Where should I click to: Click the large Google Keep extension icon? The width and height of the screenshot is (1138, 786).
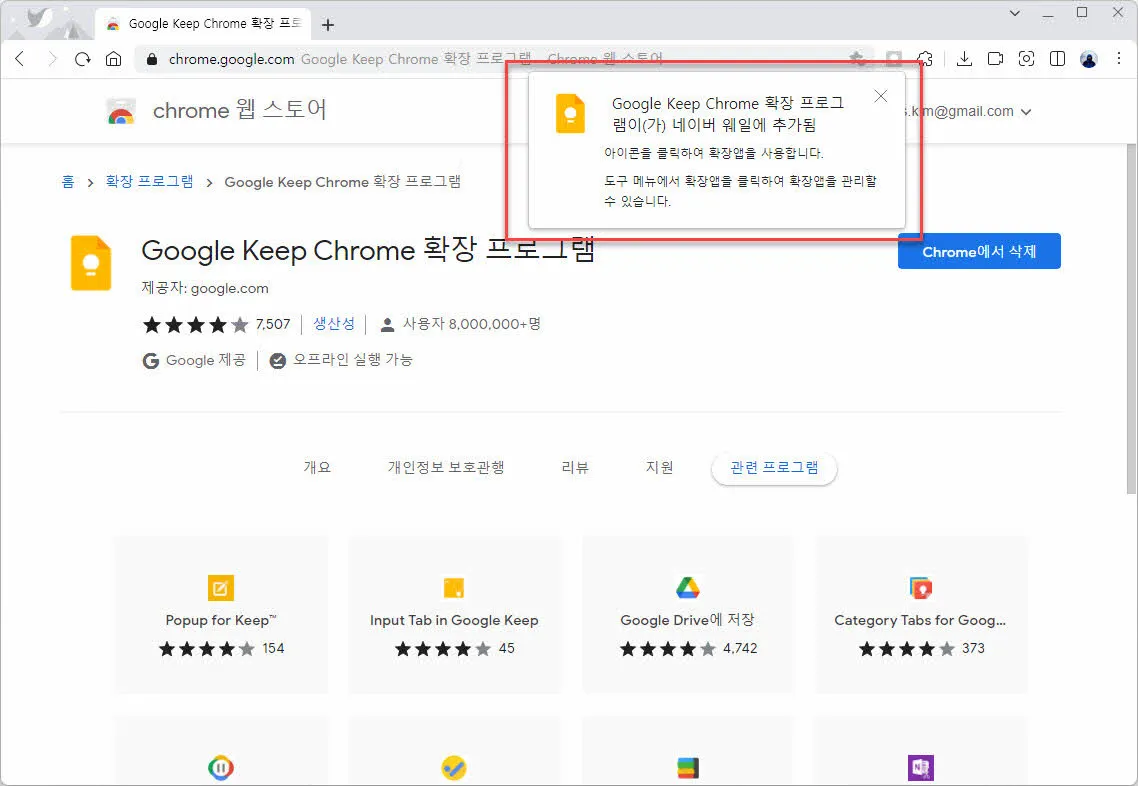(x=91, y=263)
